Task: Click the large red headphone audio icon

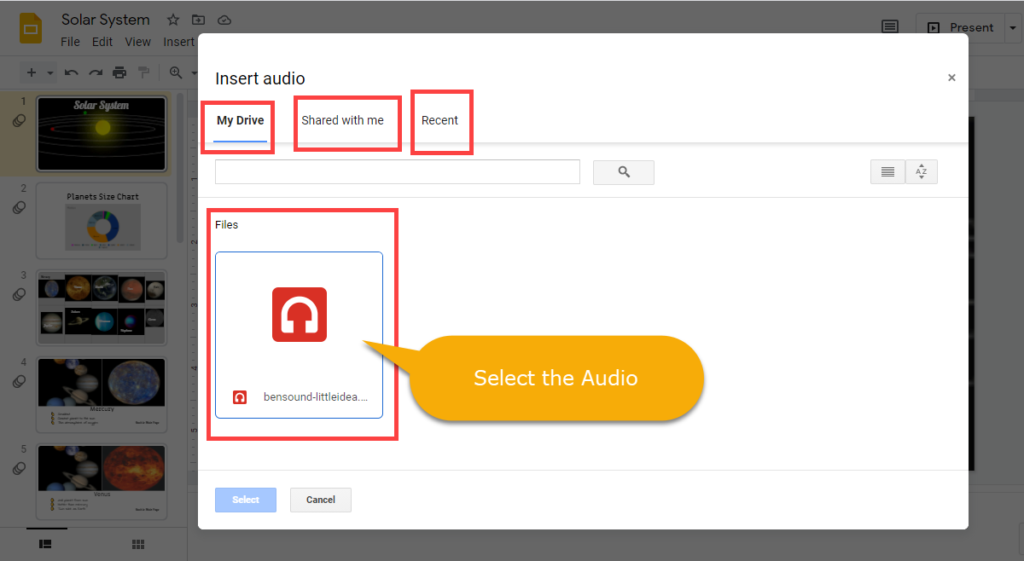Action: (299, 314)
